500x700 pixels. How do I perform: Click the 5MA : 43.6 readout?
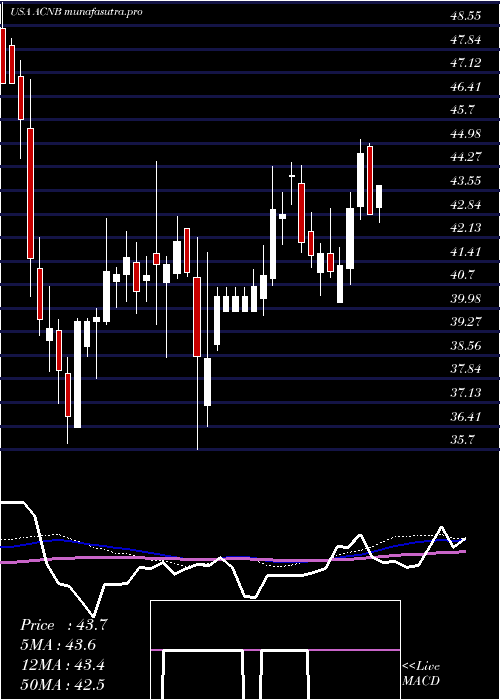point(58,645)
